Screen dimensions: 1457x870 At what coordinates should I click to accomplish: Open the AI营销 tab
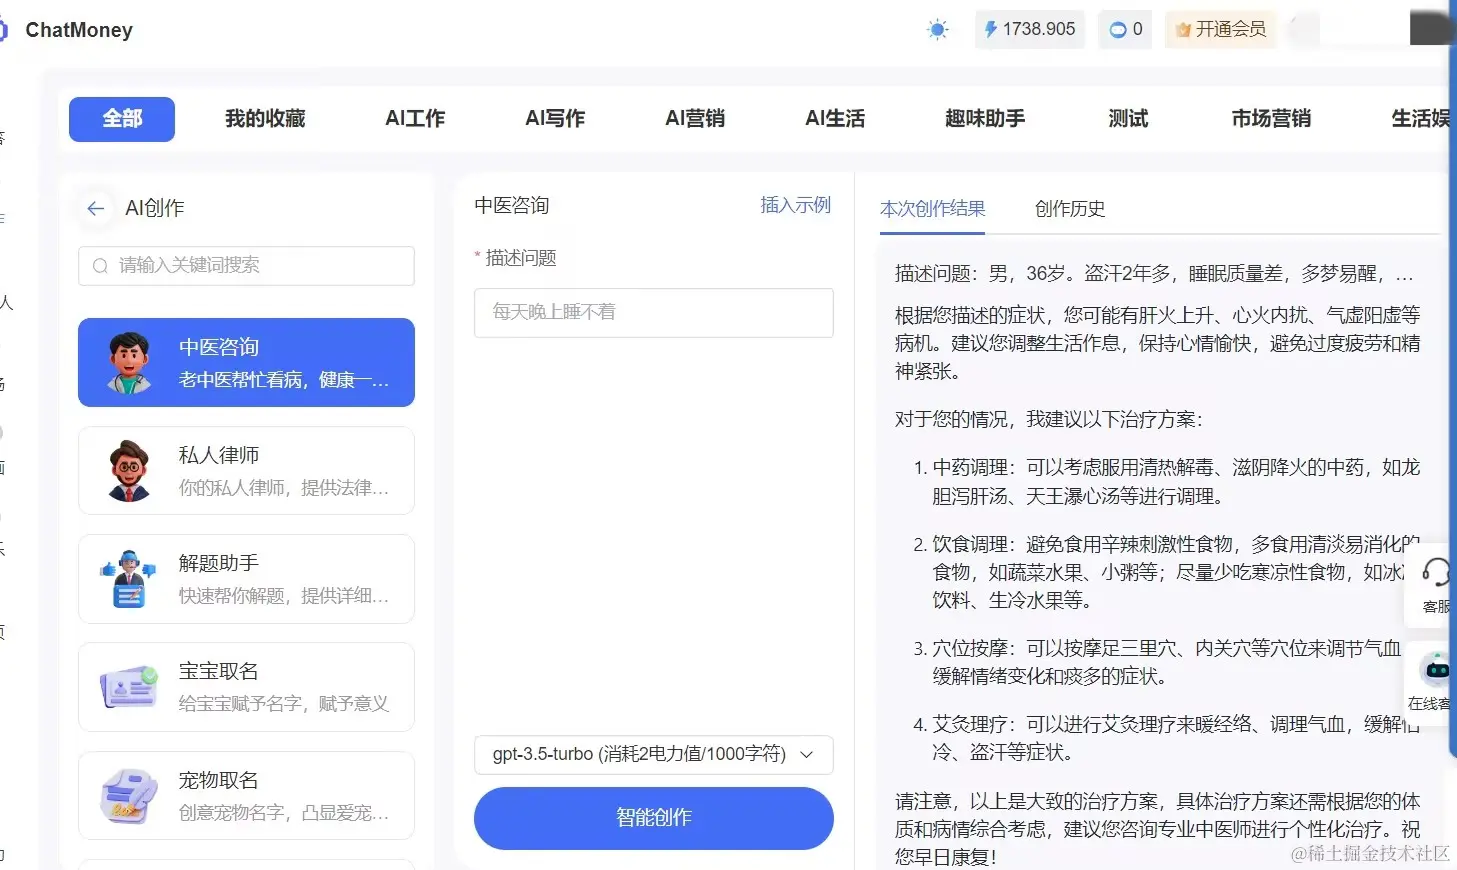(x=695, y=119)
